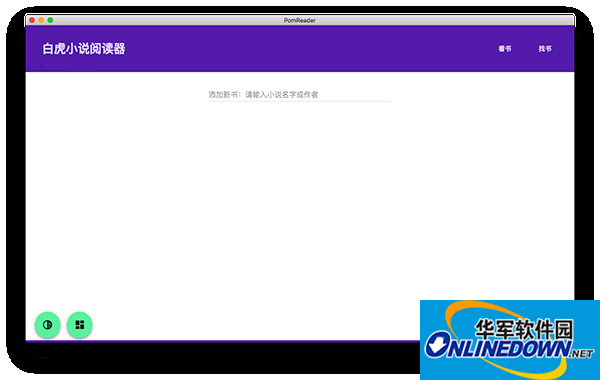This screenshot has width=600, height=380.
Task: Maximize PomReader window with green button
Action: click(51, 20)
